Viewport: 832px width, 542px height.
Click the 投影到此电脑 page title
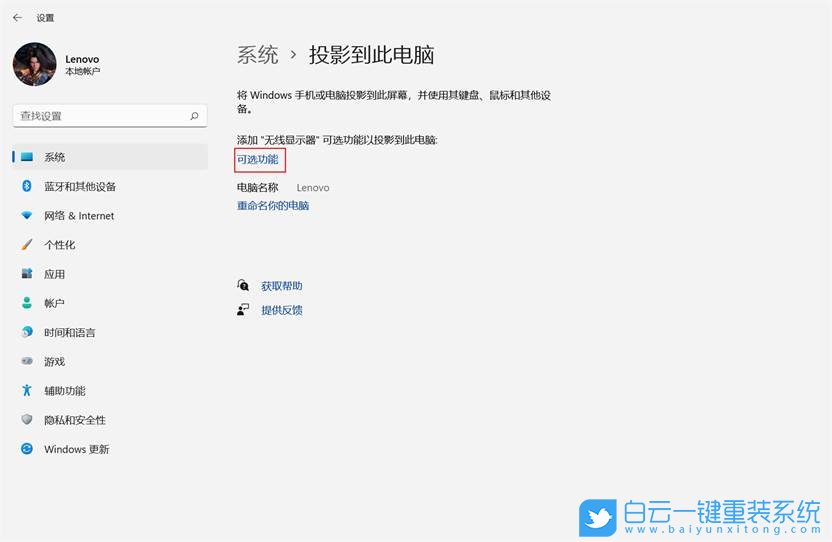pos(371,55)
